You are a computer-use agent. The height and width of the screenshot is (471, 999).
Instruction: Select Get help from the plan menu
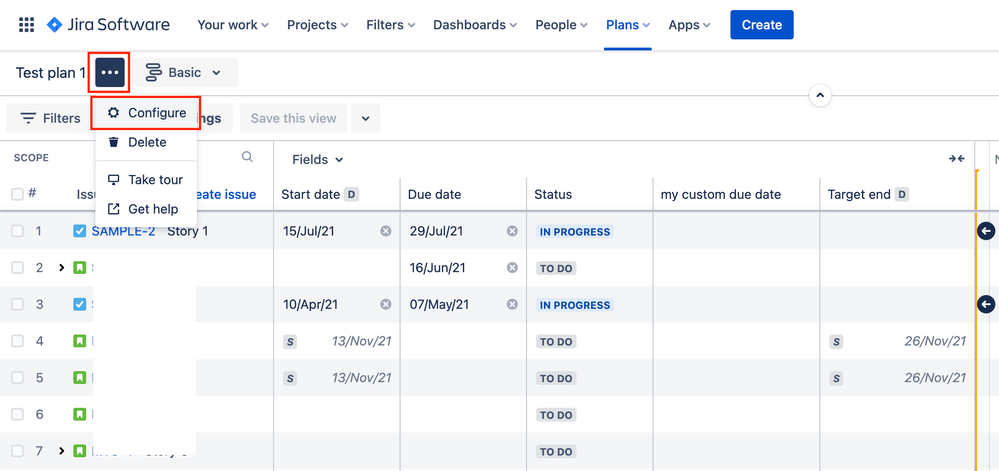(147, 209)
